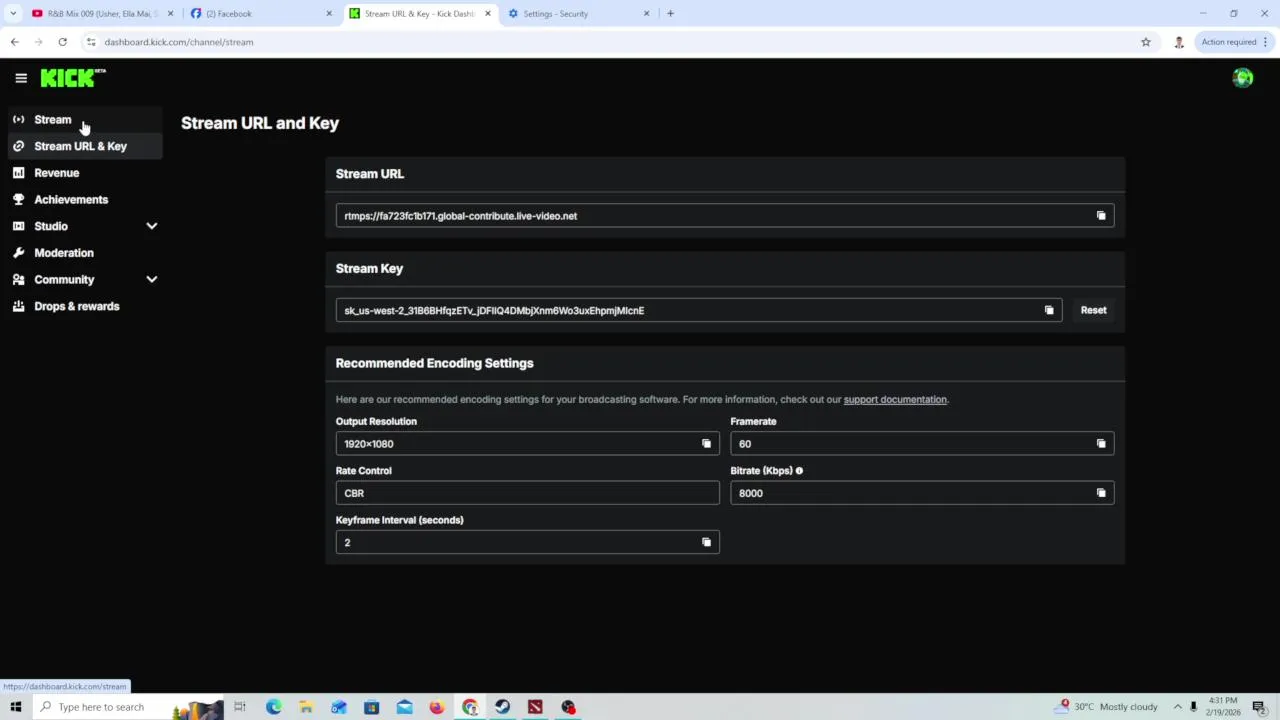1280x720 pixels.
Task: Reset the stream key
Action: (x=1093, y=310)
